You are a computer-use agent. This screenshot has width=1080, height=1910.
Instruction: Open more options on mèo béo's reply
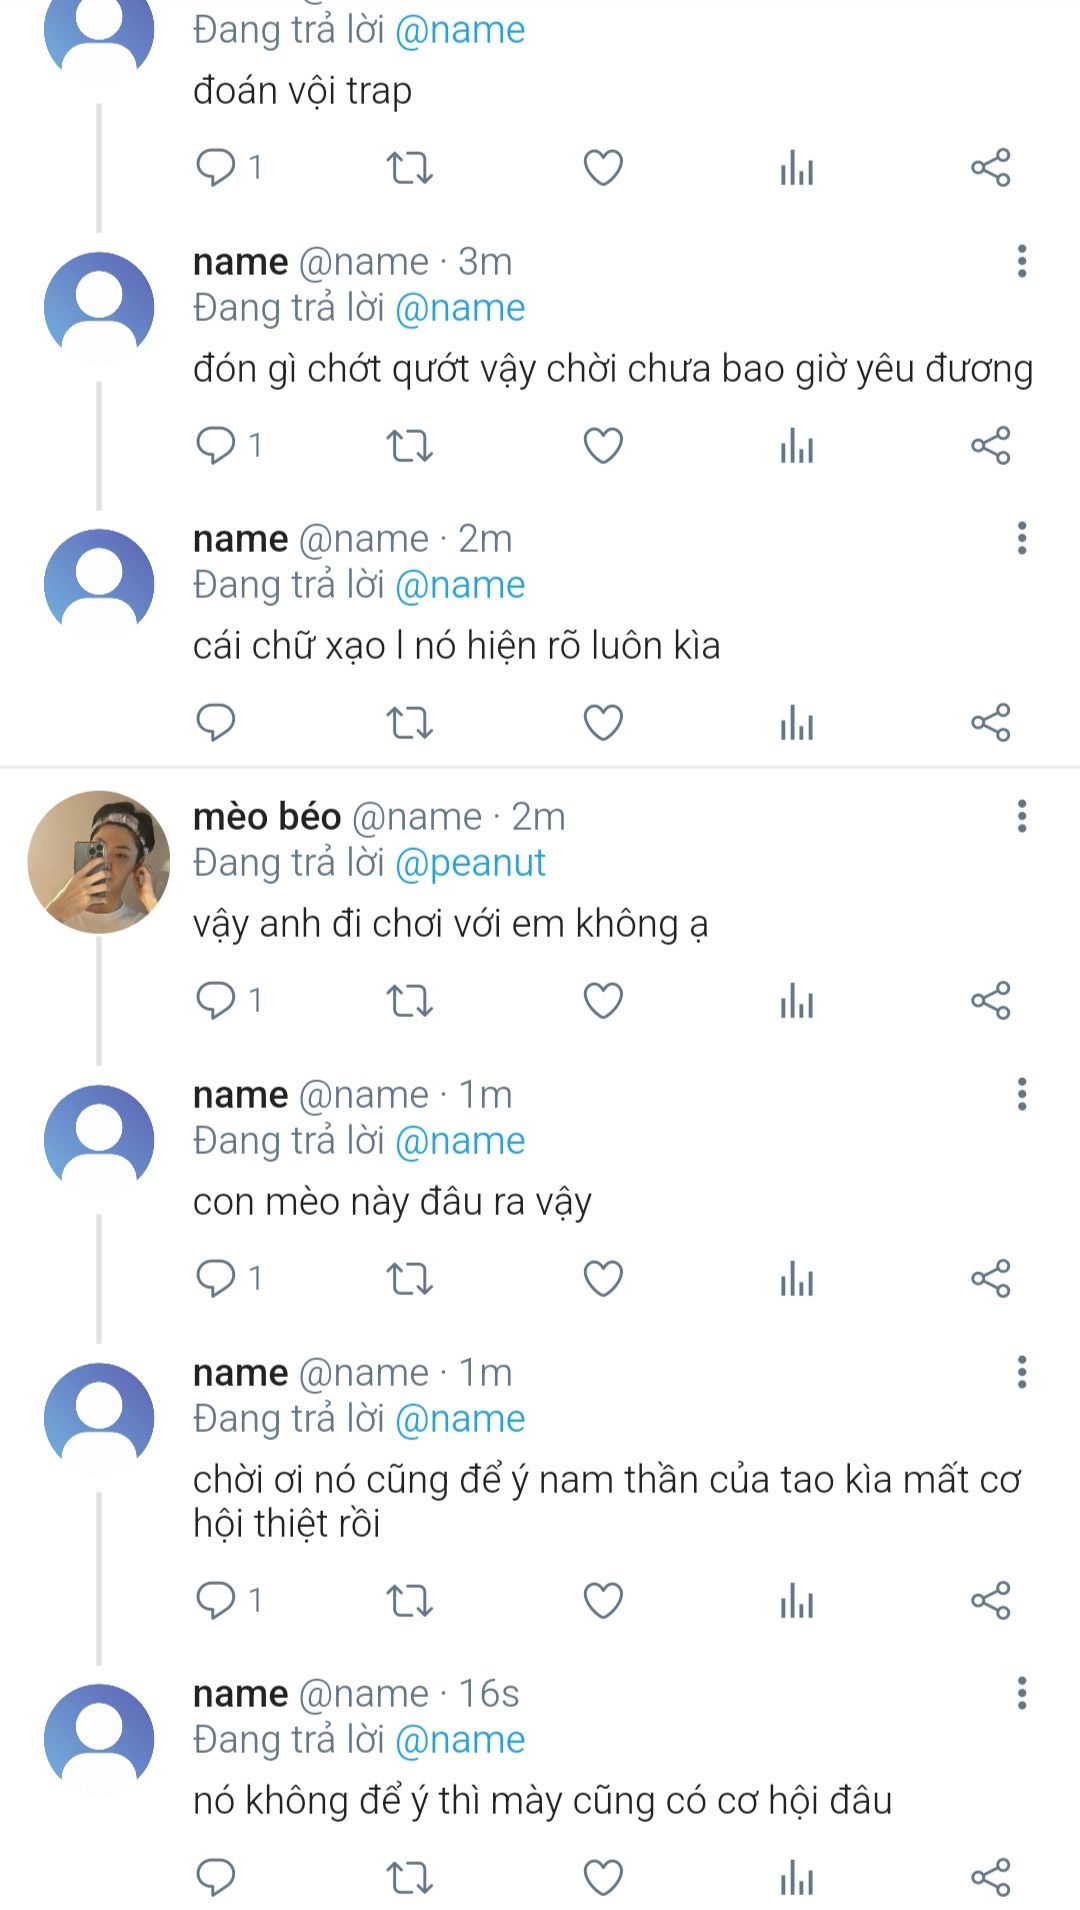1021,817
